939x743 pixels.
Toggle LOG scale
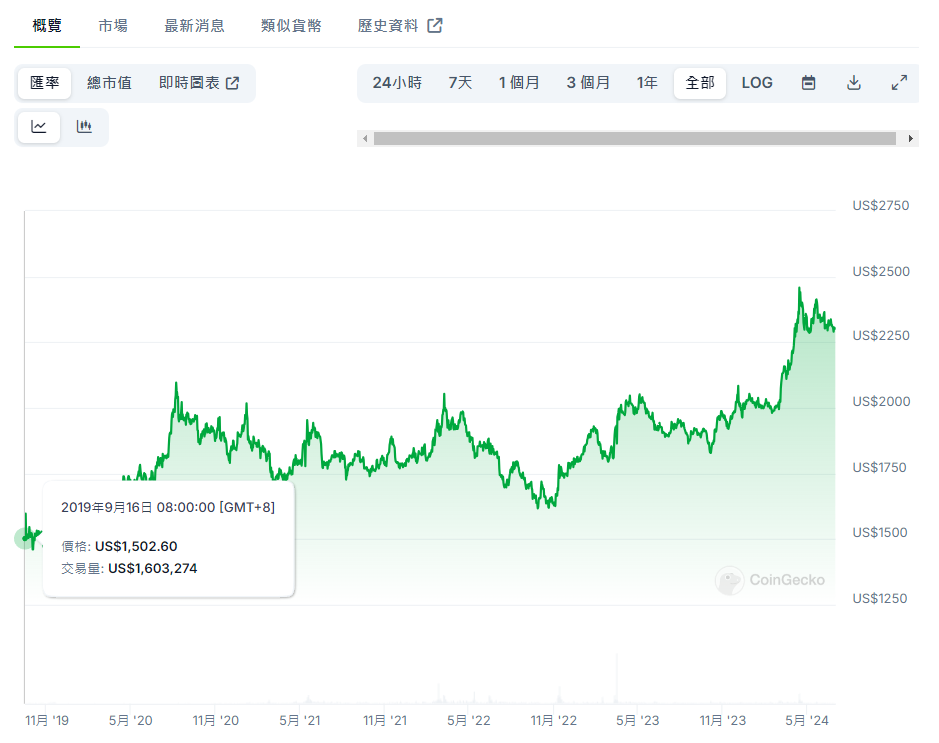pos(757,83)
